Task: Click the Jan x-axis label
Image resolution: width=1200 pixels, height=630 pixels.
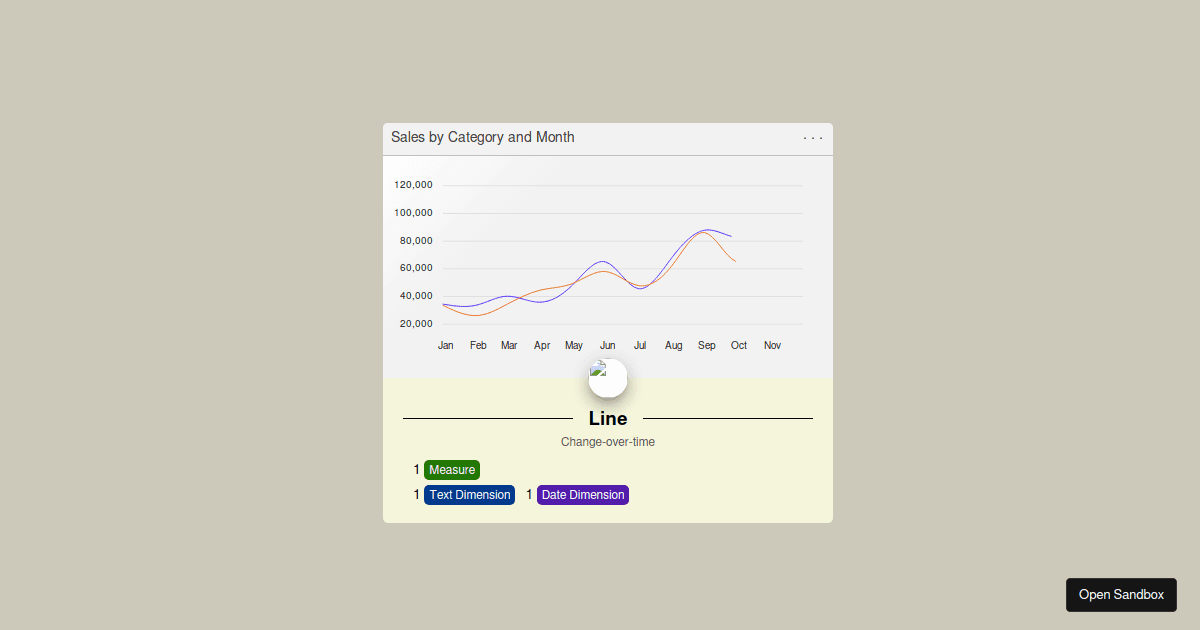Action: click(x=446, y=345)
